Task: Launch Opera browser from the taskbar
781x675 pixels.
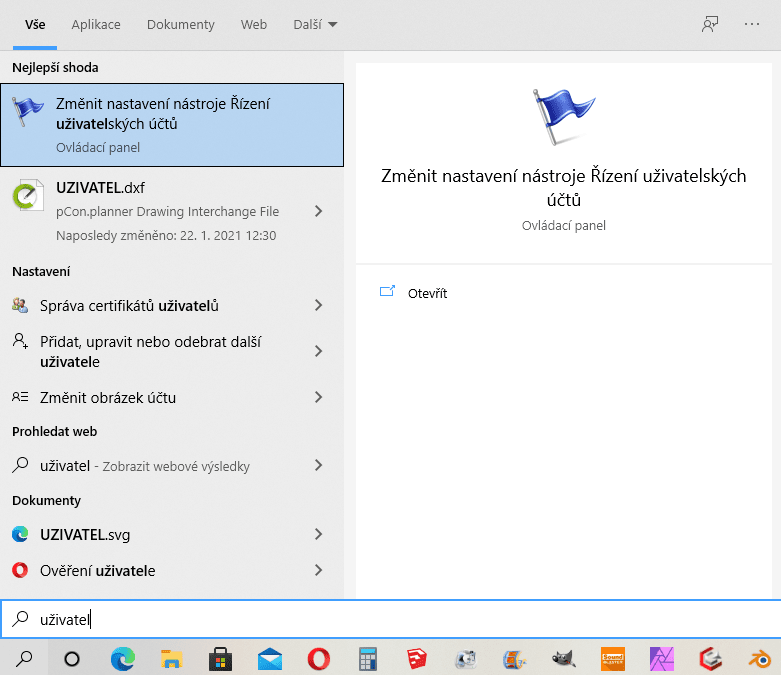Action: pyautogui.click(x=318, y=659)
